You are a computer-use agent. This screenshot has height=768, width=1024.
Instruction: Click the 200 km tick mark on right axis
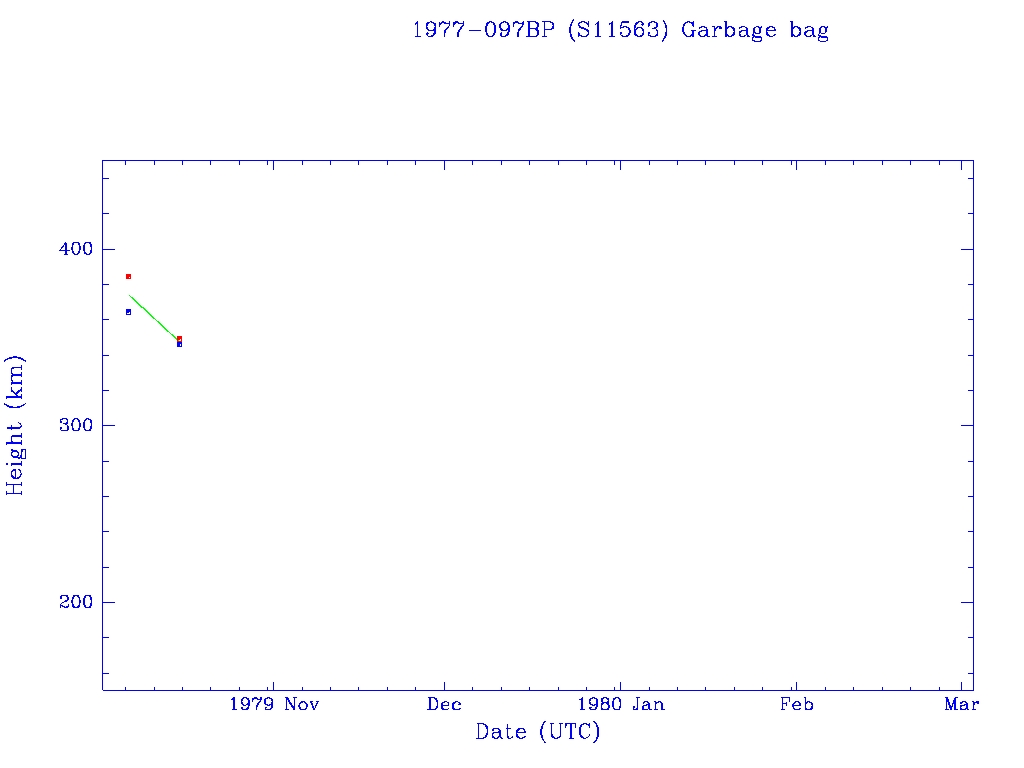[967, 602]
